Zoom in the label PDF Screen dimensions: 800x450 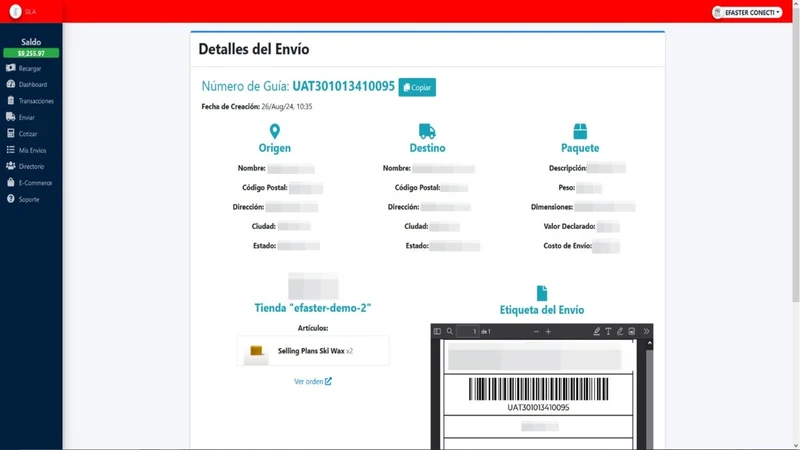pyautogui.click(x=548, y=332)
